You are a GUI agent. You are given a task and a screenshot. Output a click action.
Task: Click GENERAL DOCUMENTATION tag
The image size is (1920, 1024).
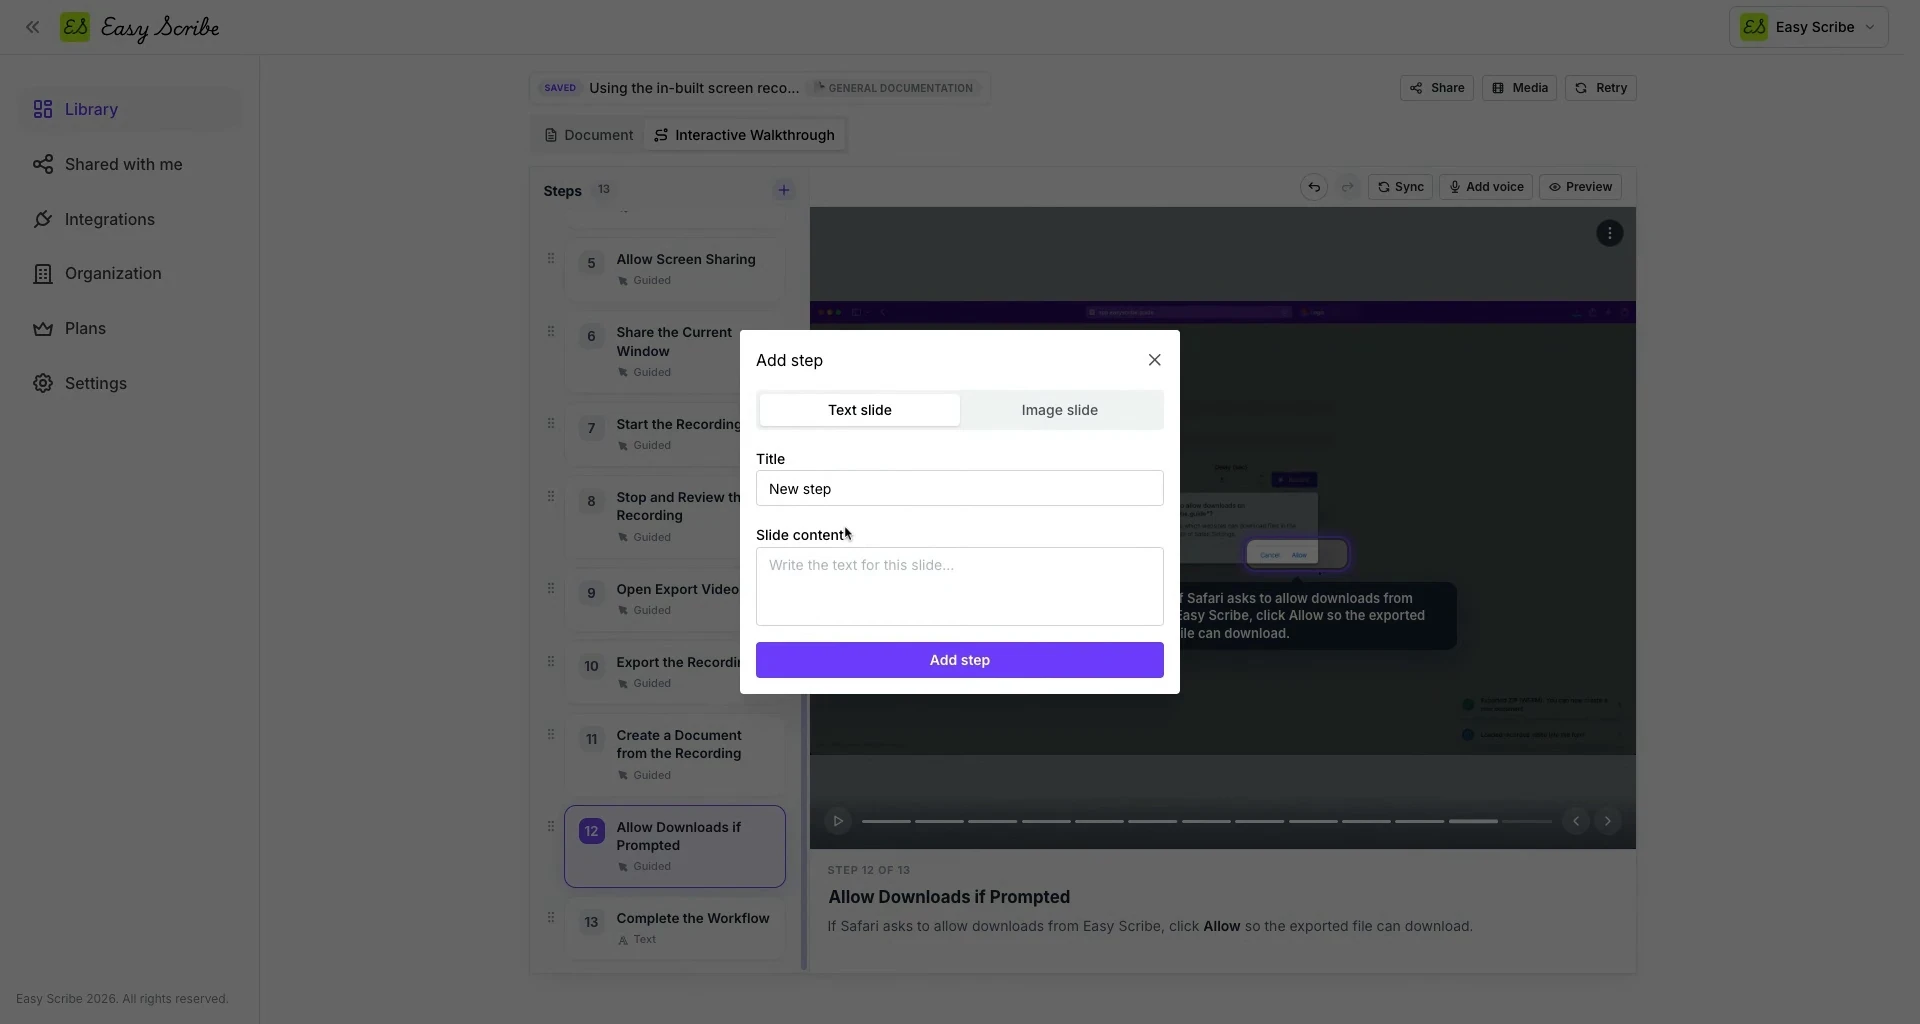tap(893, 88)
